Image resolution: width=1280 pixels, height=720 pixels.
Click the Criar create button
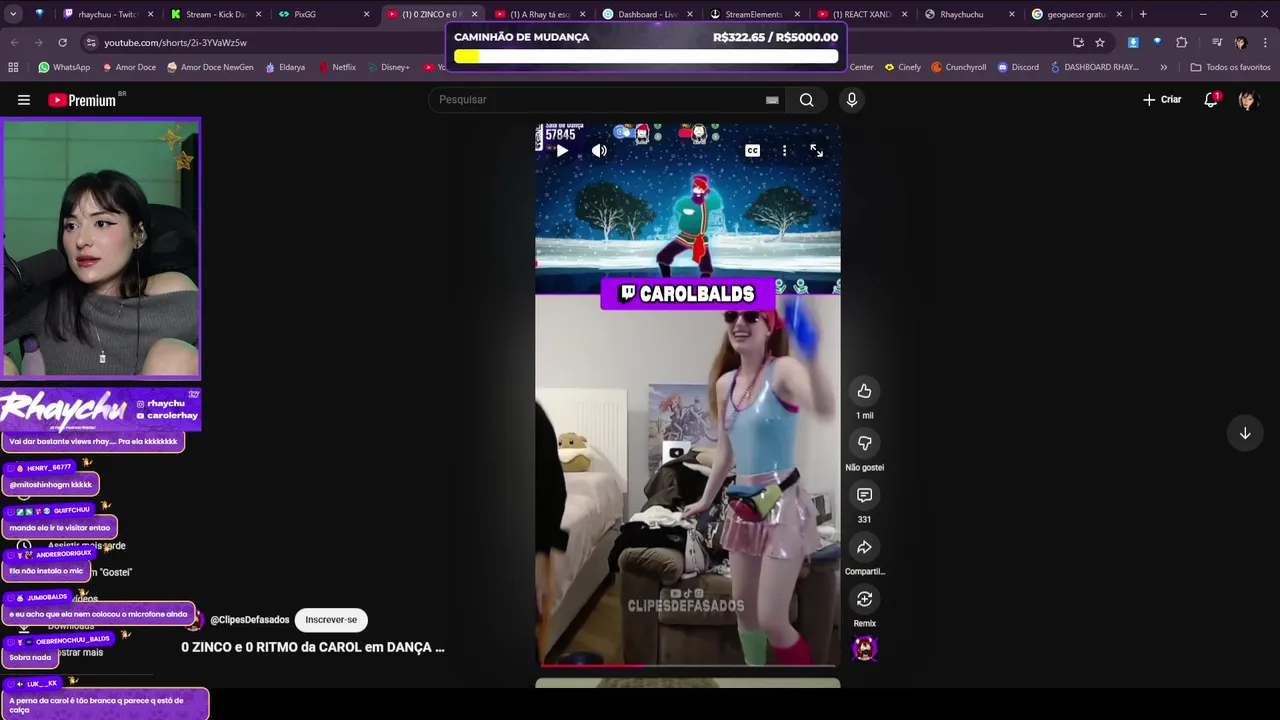pyautogui.click(x=1162, y=100)
